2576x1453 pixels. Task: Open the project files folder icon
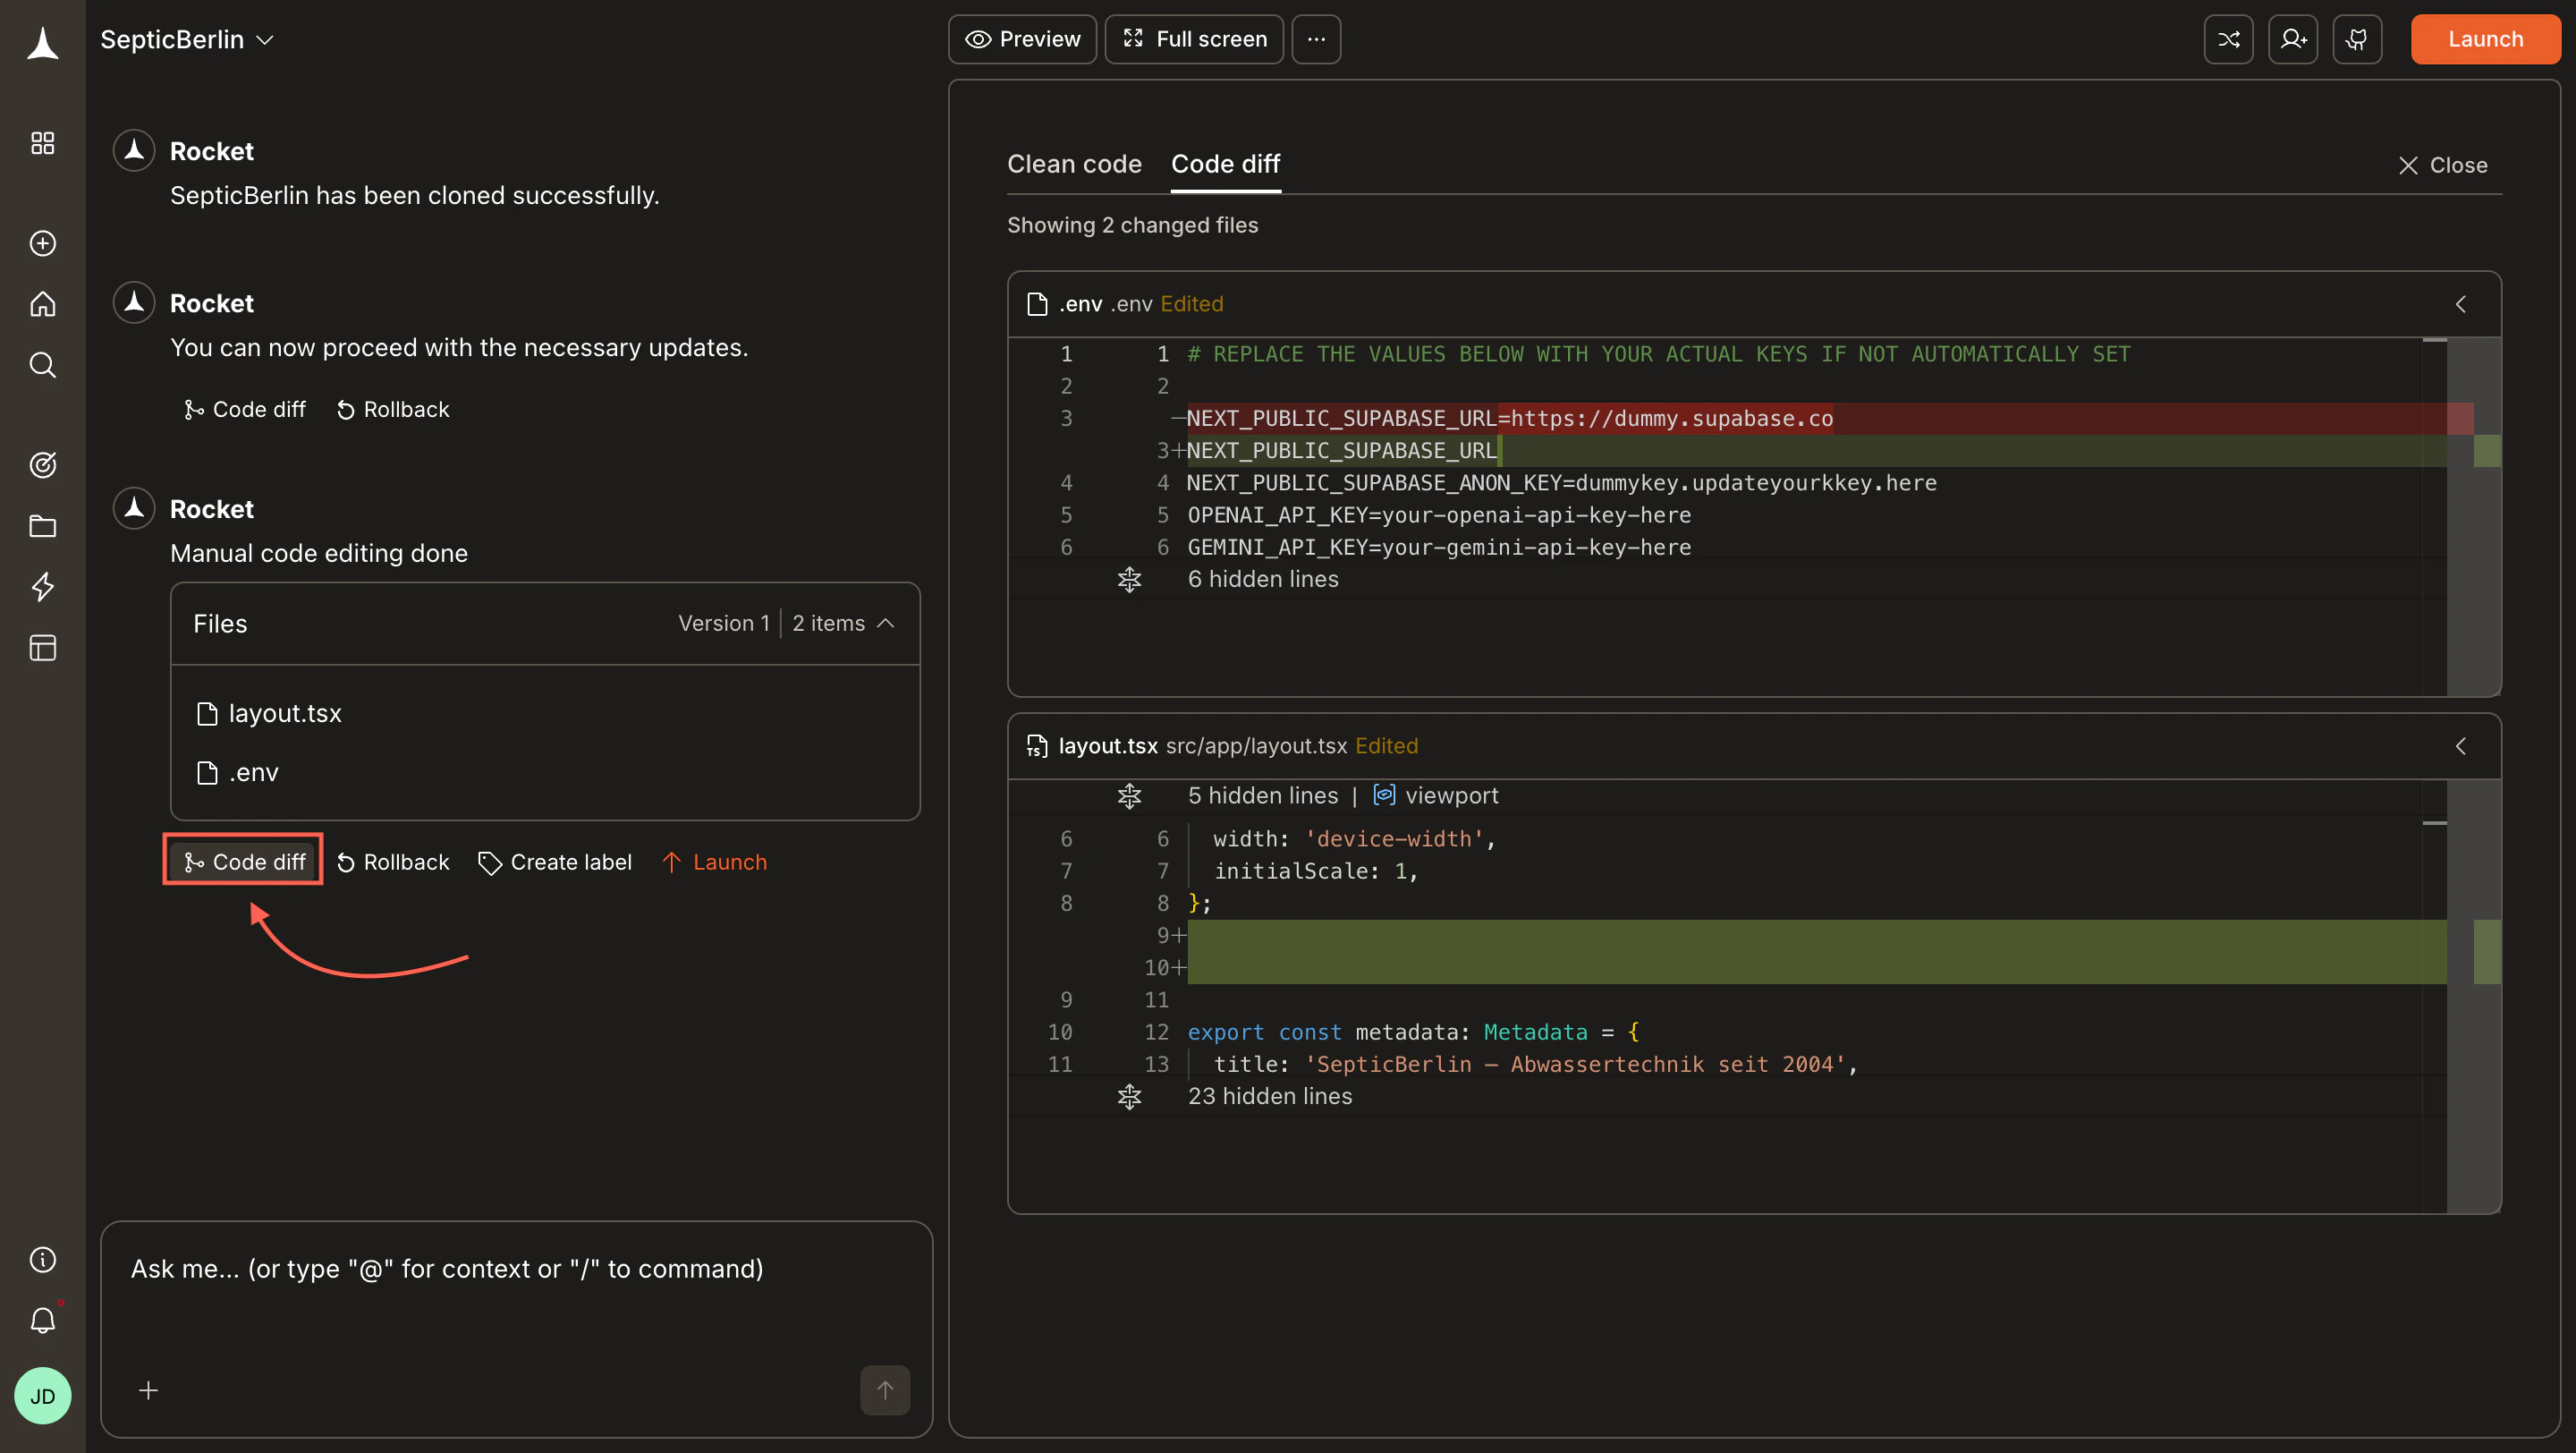[42, 526]
